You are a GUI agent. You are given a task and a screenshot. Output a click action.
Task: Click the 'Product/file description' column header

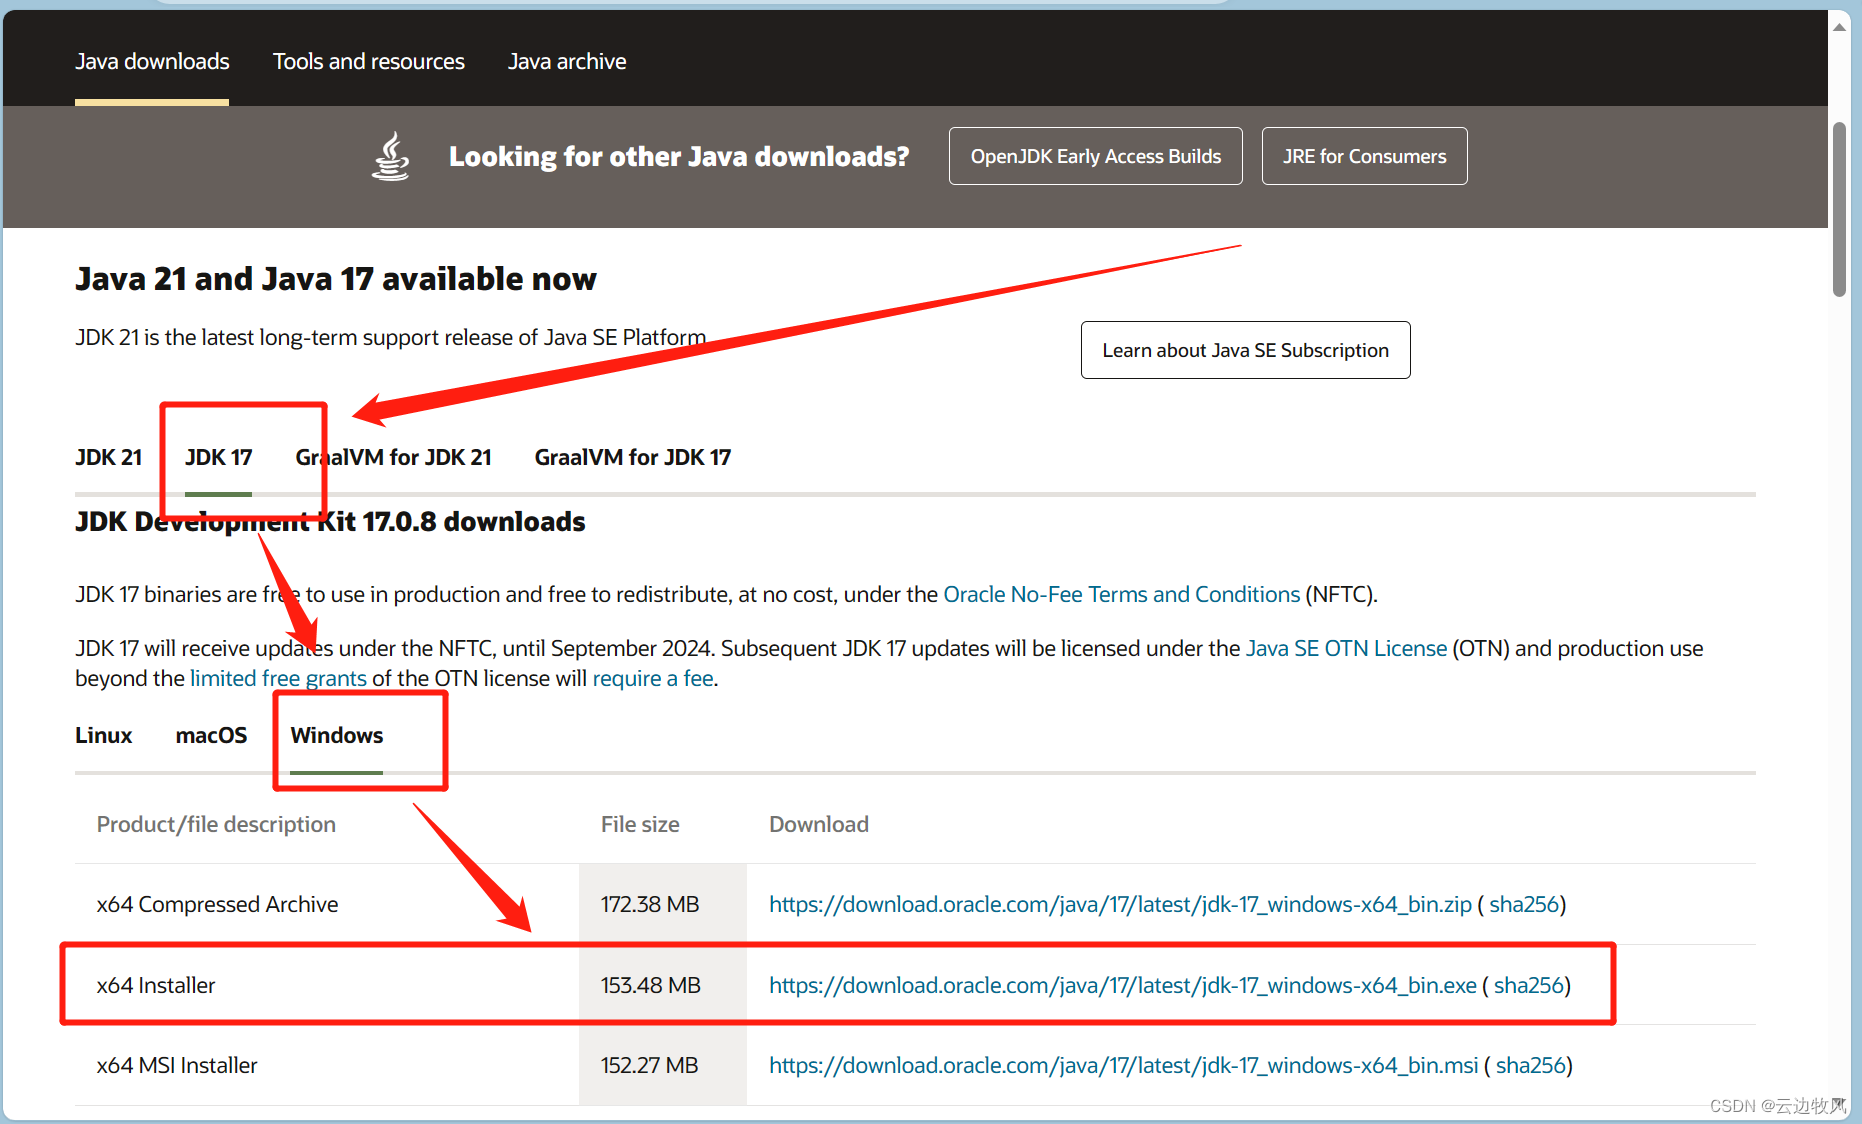coord(216,824)
